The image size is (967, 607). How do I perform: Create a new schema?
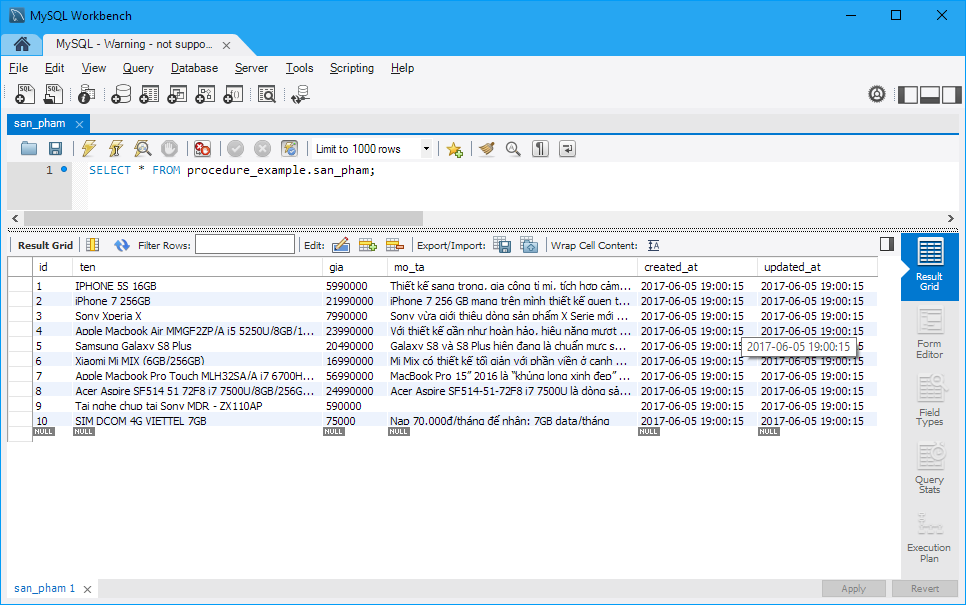pyautogui.click(x=121, y=94)
